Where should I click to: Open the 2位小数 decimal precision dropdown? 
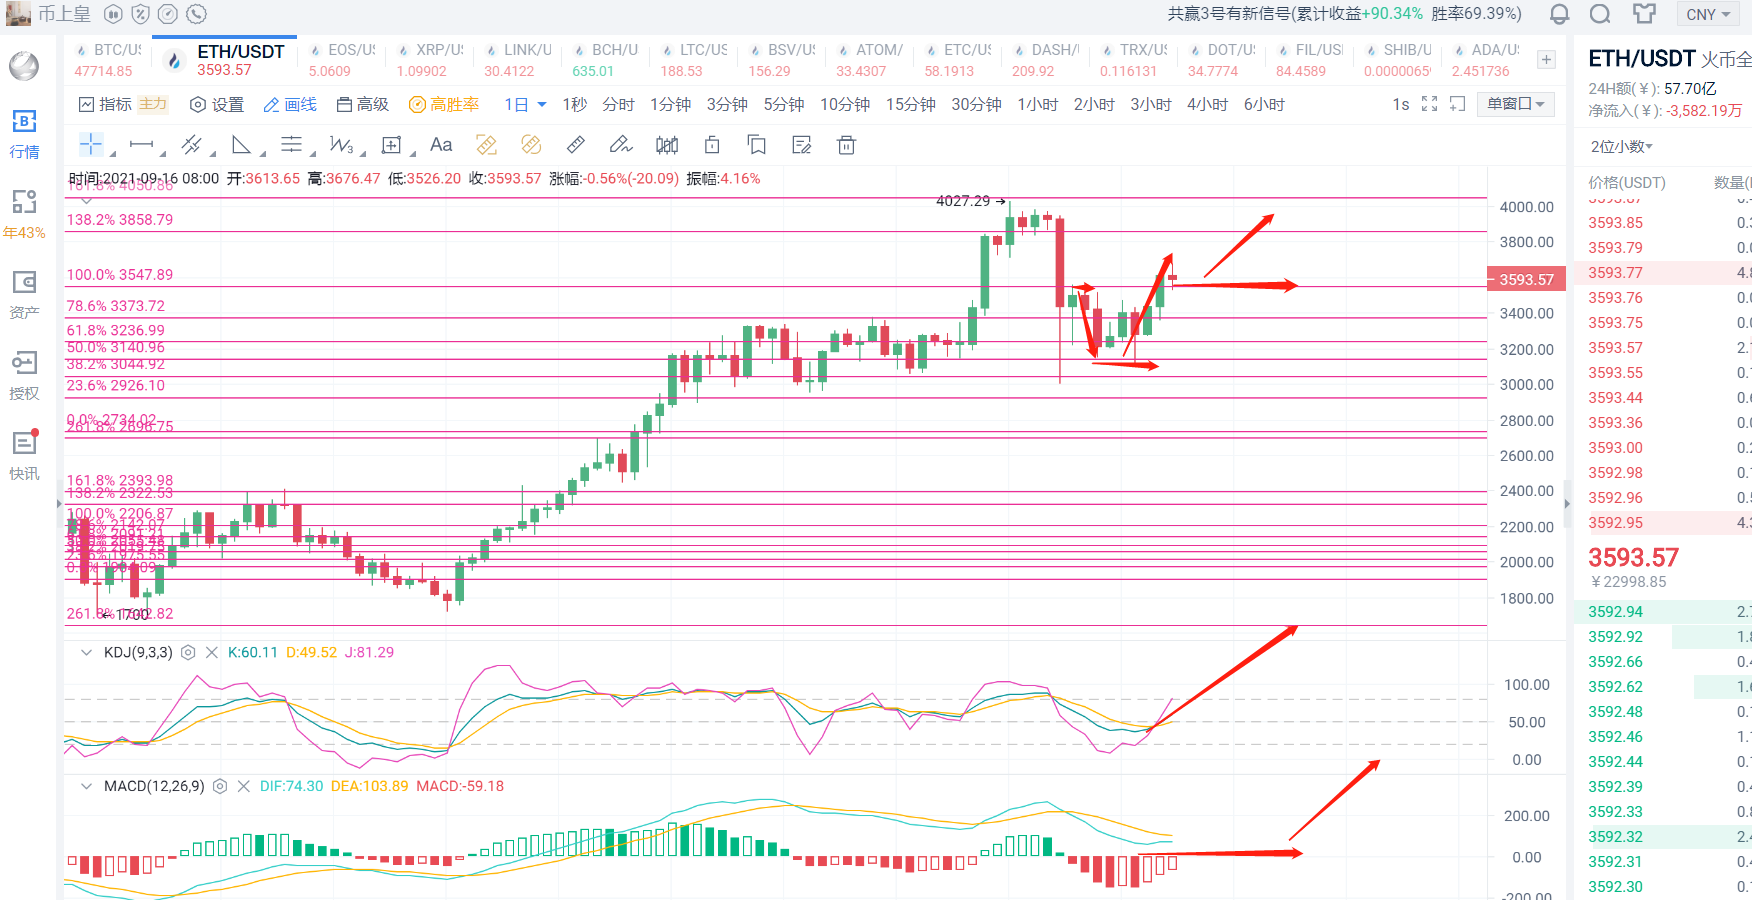[x=1622, y=146]
